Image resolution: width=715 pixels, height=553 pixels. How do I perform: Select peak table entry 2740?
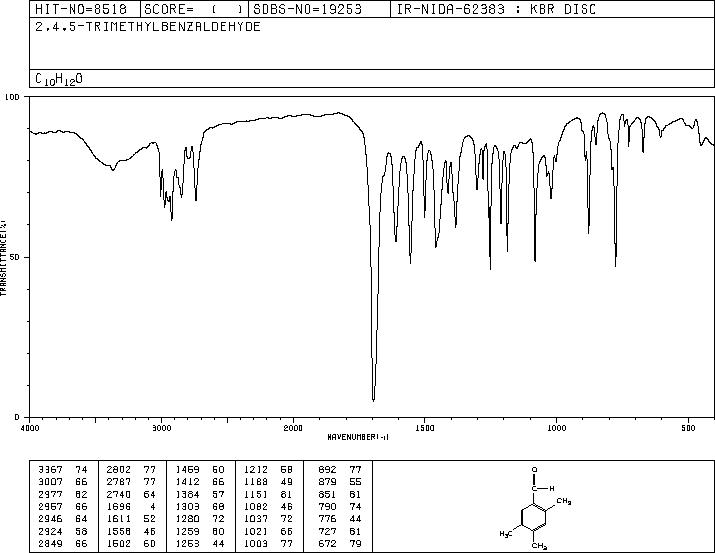pyautogui.click(x=119, y=494)
